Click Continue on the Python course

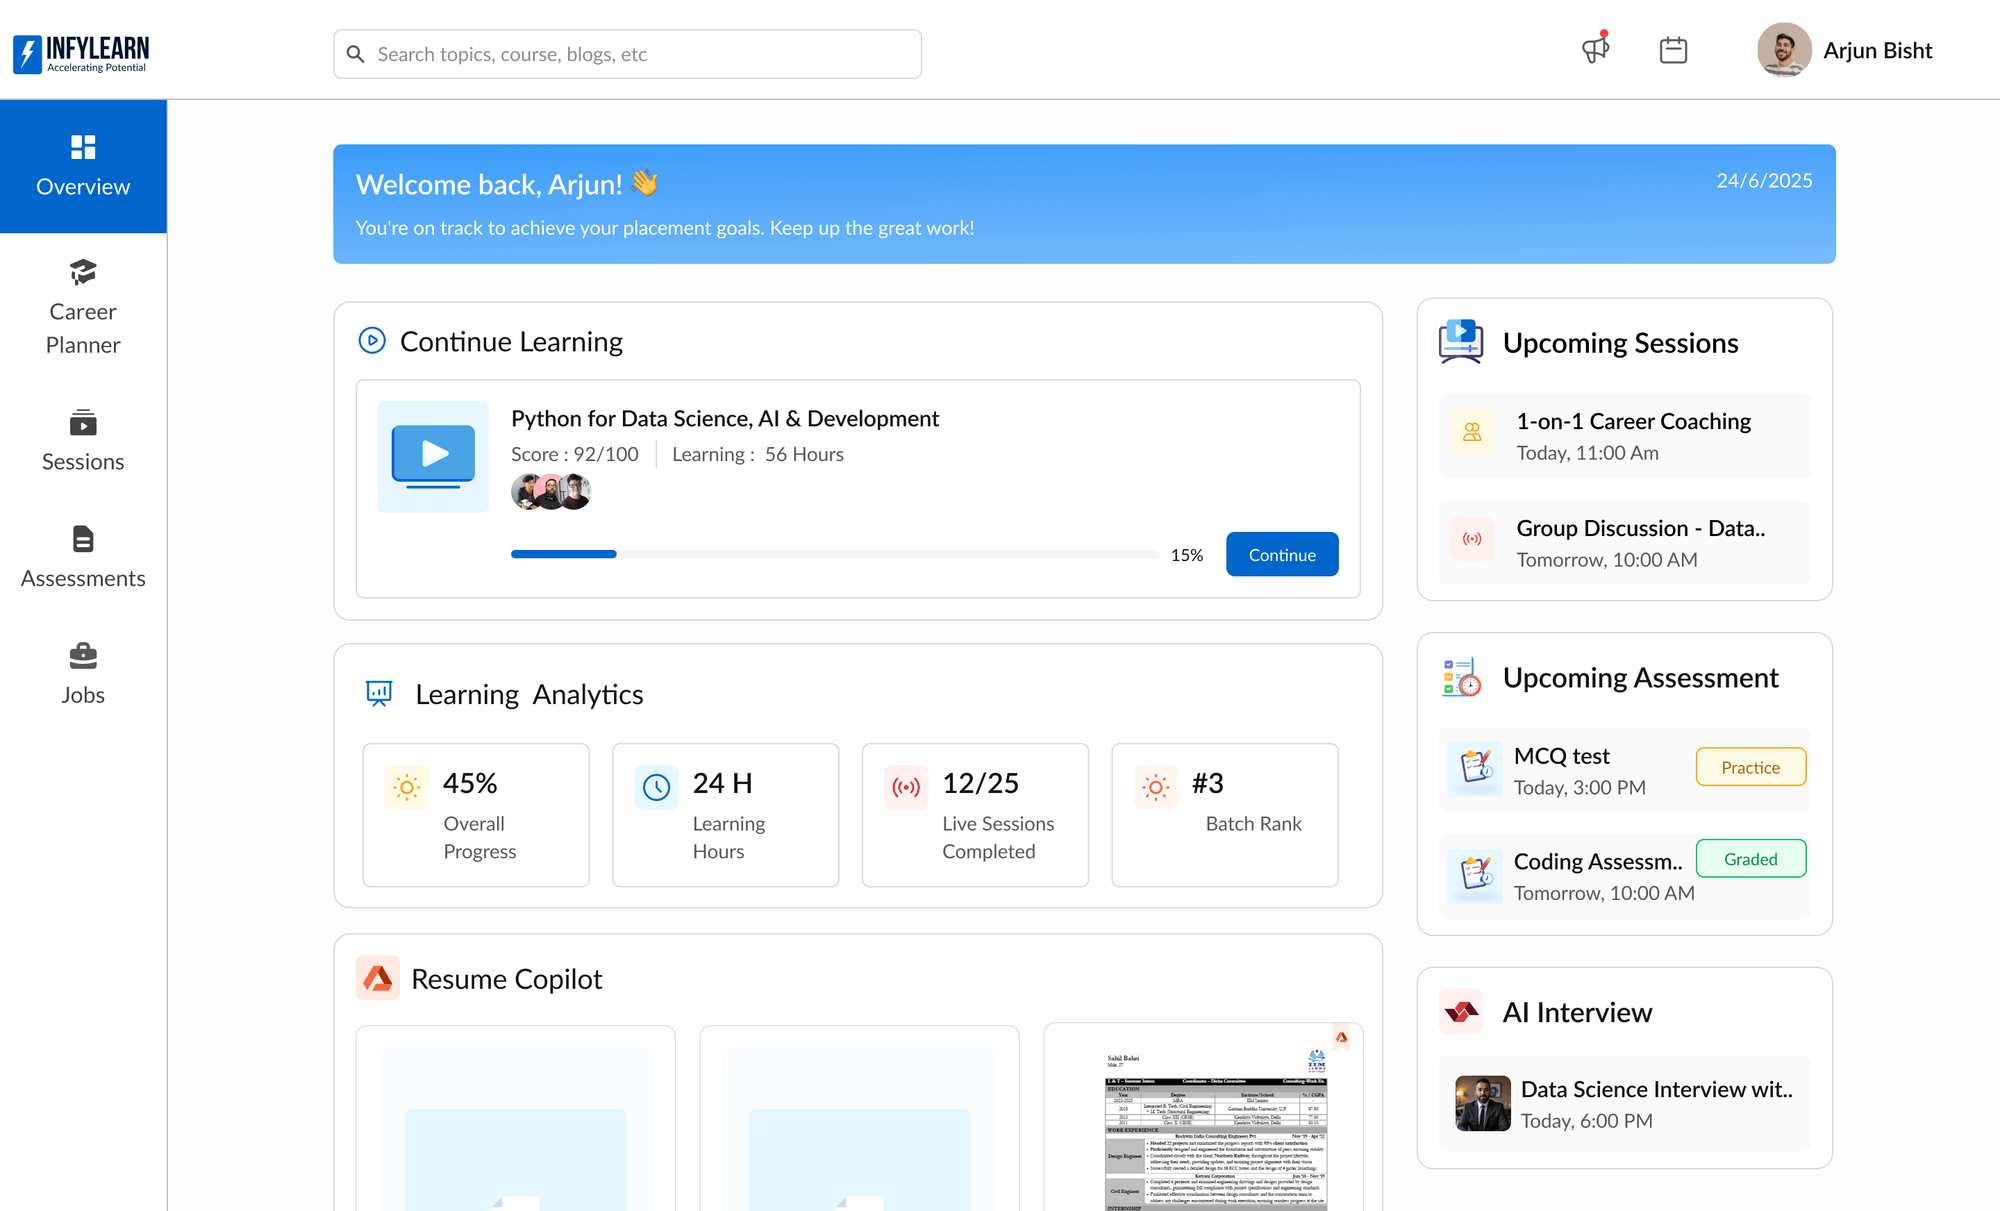(1282, 553)
